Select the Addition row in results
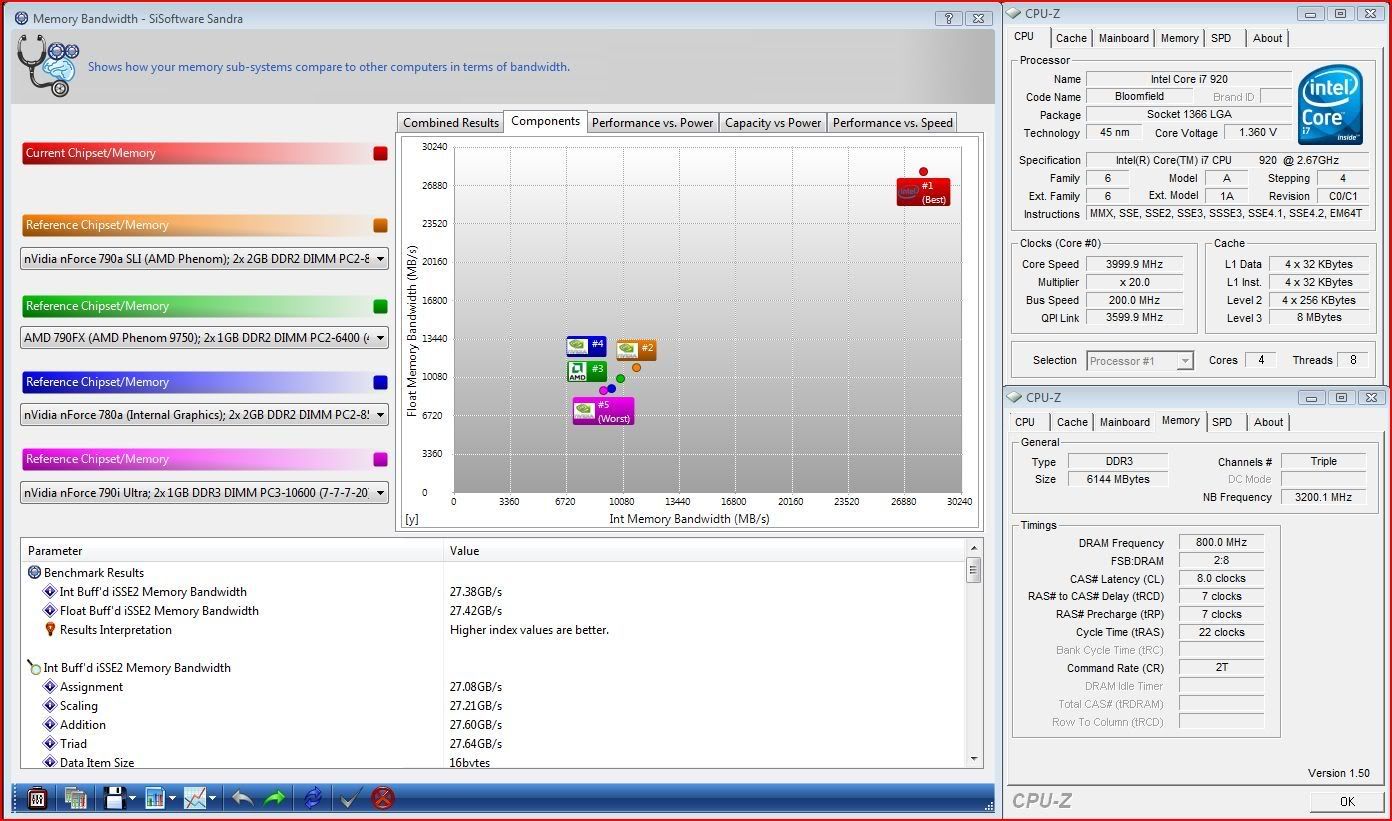1392x821 pixels. [493, 725]
